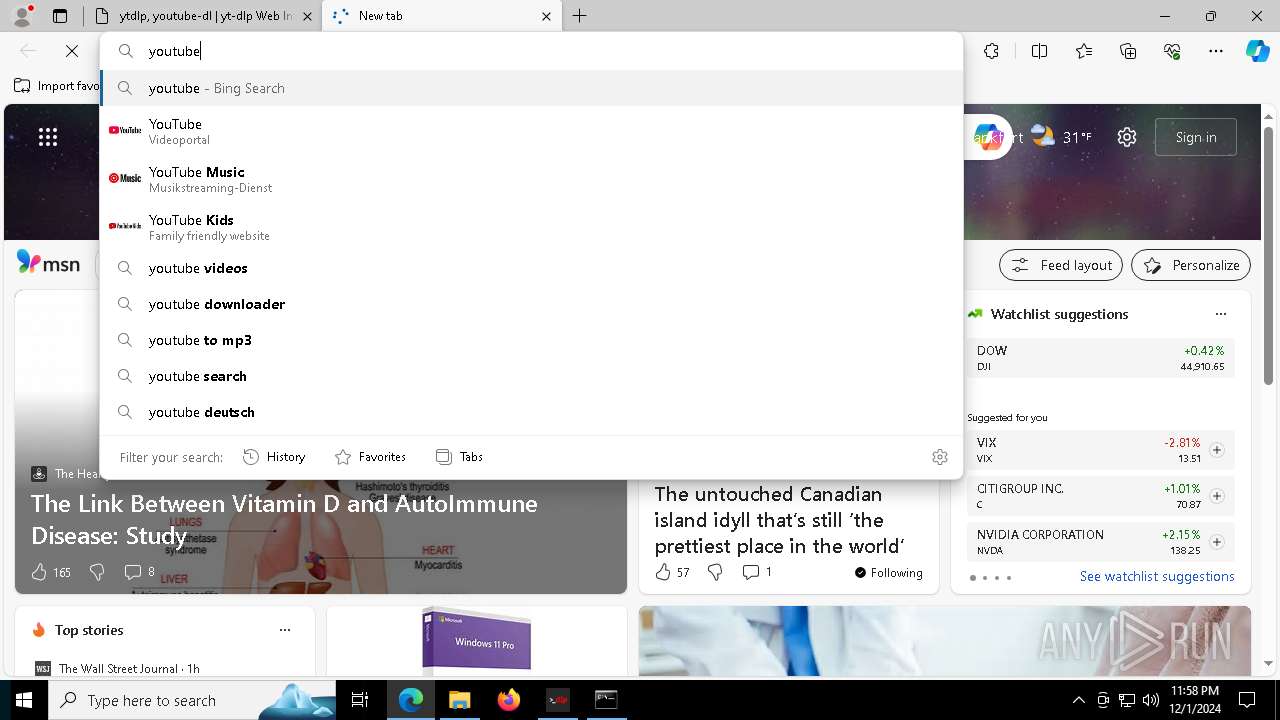Open the weather widget showing 31°F

1062,137
